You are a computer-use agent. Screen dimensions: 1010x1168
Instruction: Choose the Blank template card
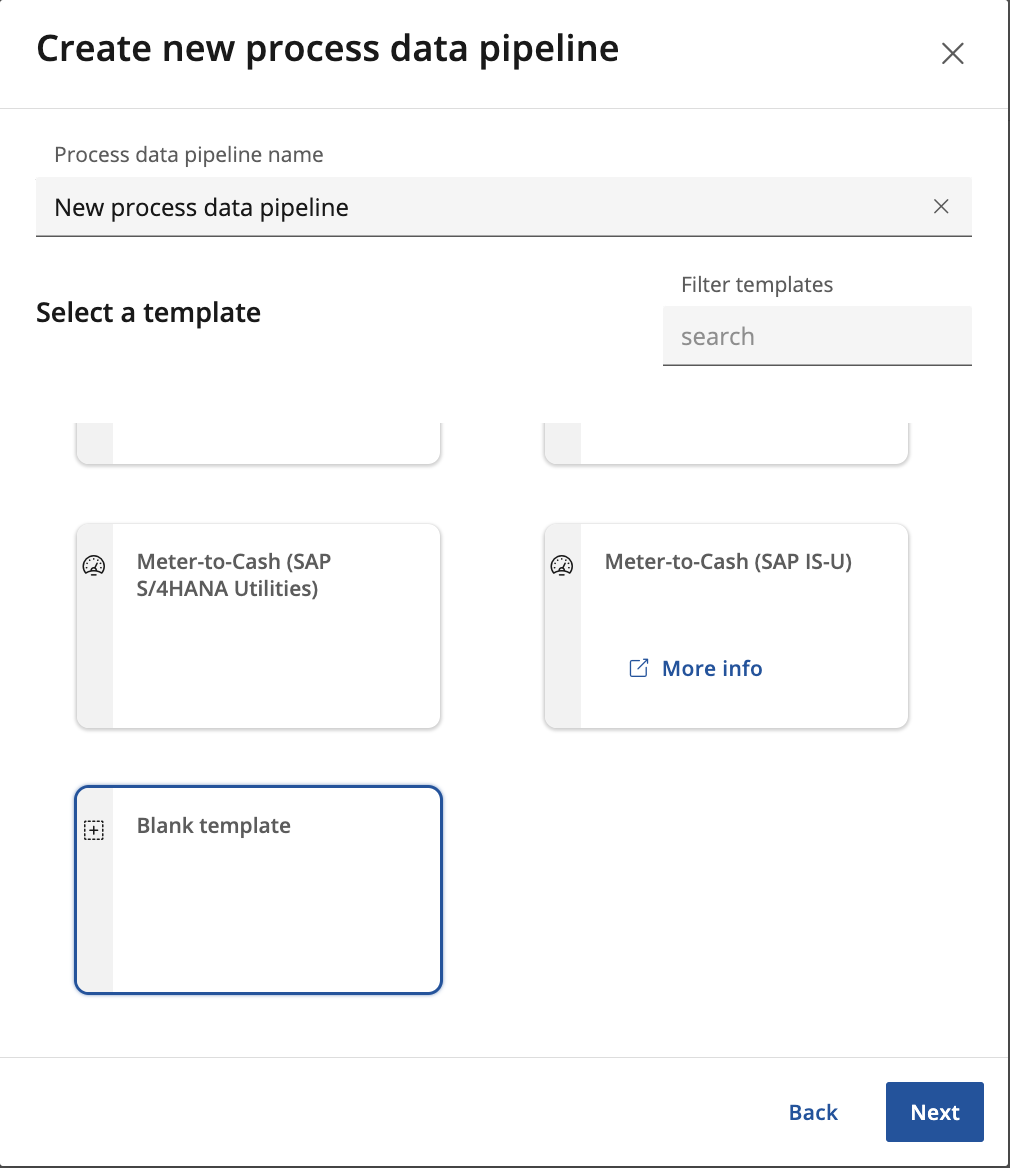pos(258,890)
